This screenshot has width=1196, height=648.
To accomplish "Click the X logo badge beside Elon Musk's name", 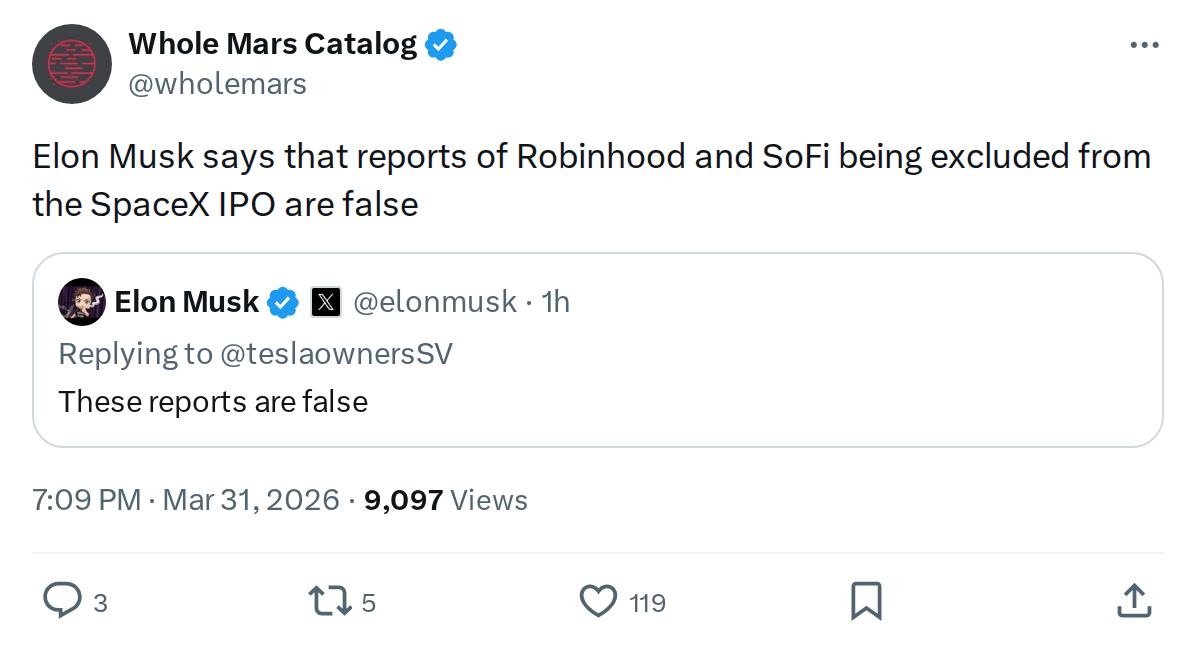I will pyautogui.click(x=325, y=301).
